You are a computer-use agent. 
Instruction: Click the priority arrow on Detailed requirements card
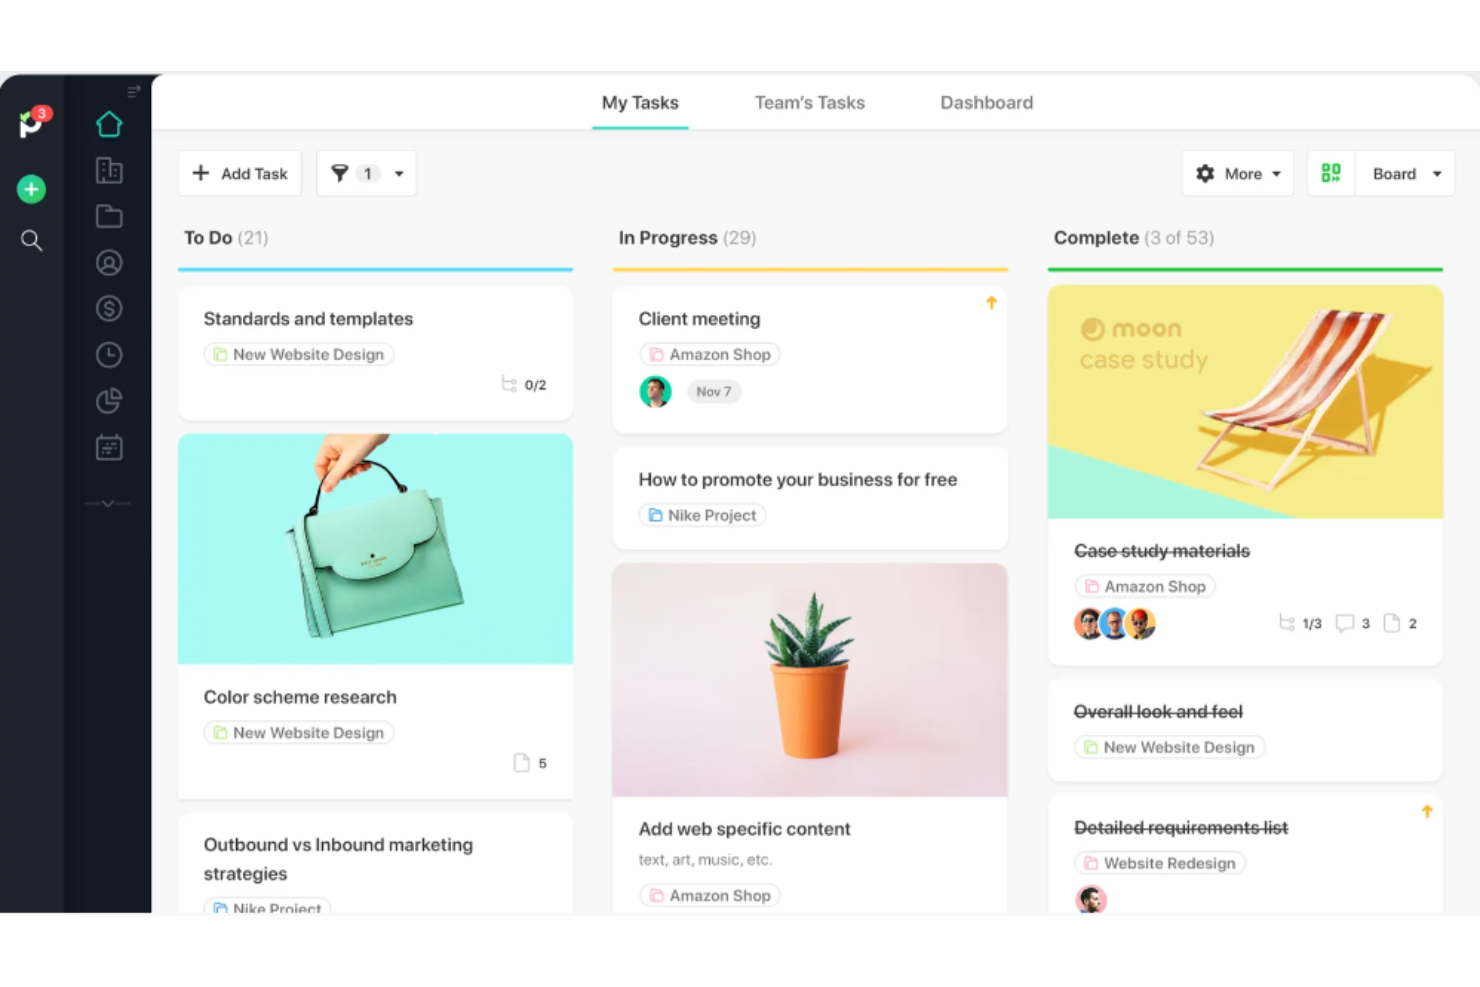click(1427, 812)
